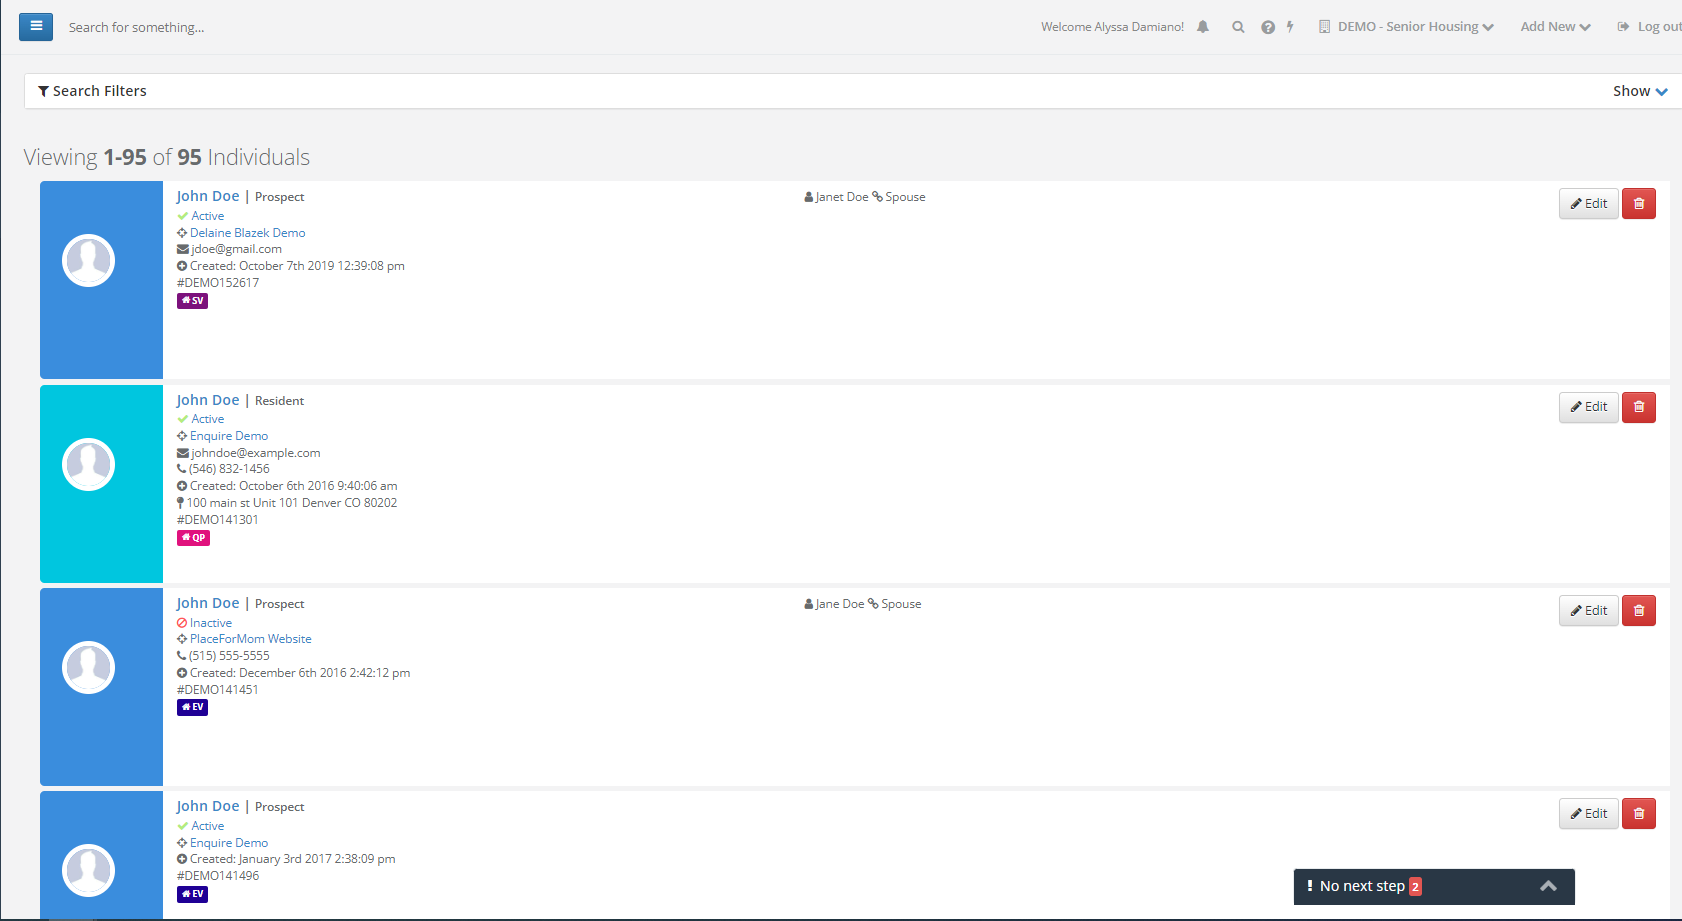This screenshot has height=921, width=1682.
Task: Delete the Inactive John Doe record
Action: click(x=1638, y=611)
